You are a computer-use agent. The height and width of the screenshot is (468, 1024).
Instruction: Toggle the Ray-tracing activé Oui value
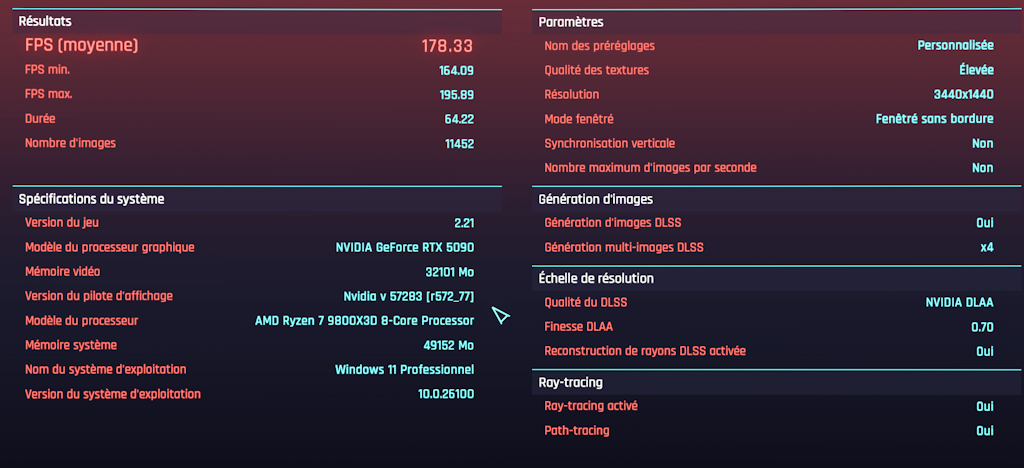pyautogui.click(x=984, y=406)
